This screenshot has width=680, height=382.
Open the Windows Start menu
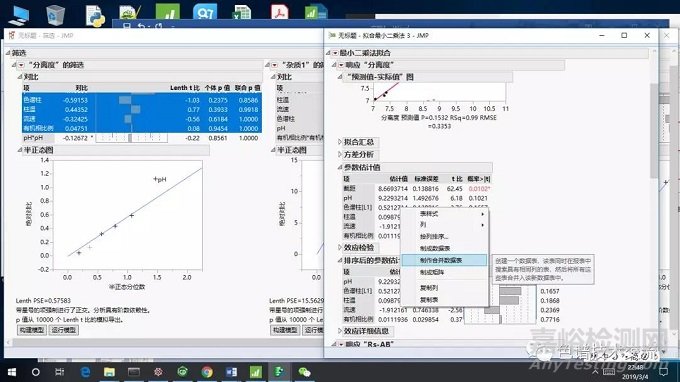point(12,372)
